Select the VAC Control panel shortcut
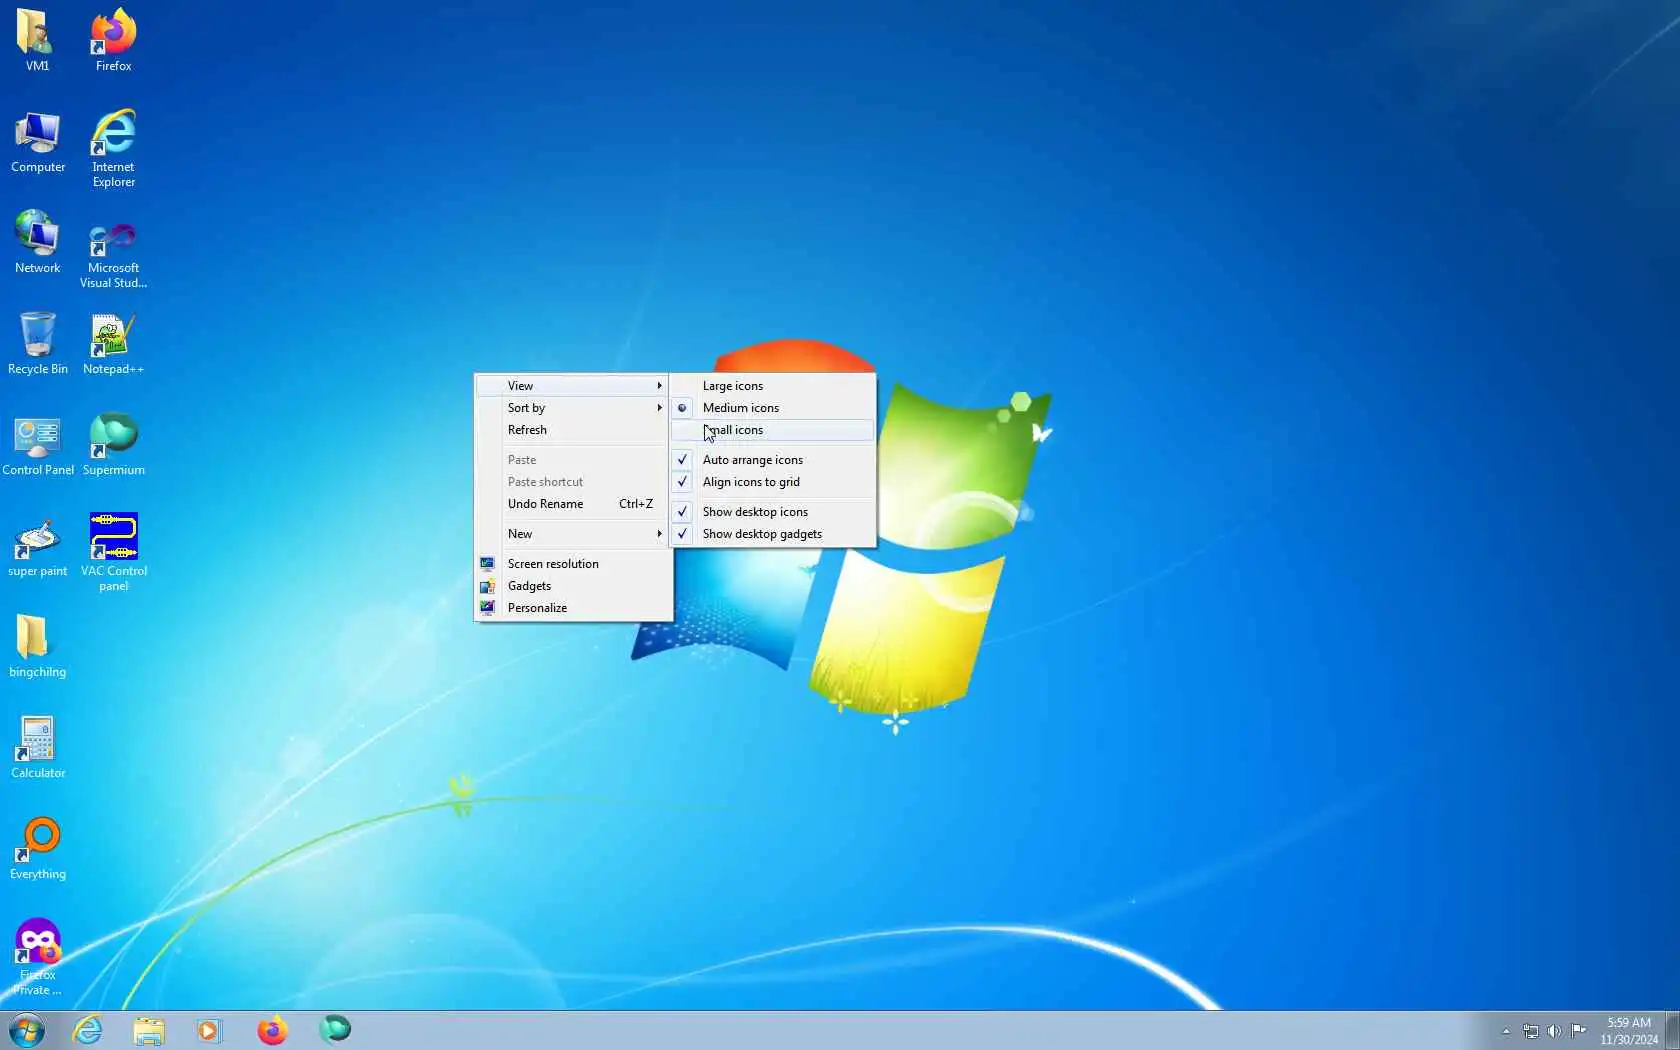Viewport: 1680px width, 1050px height. pyautogui.click(x=113, y=552)
